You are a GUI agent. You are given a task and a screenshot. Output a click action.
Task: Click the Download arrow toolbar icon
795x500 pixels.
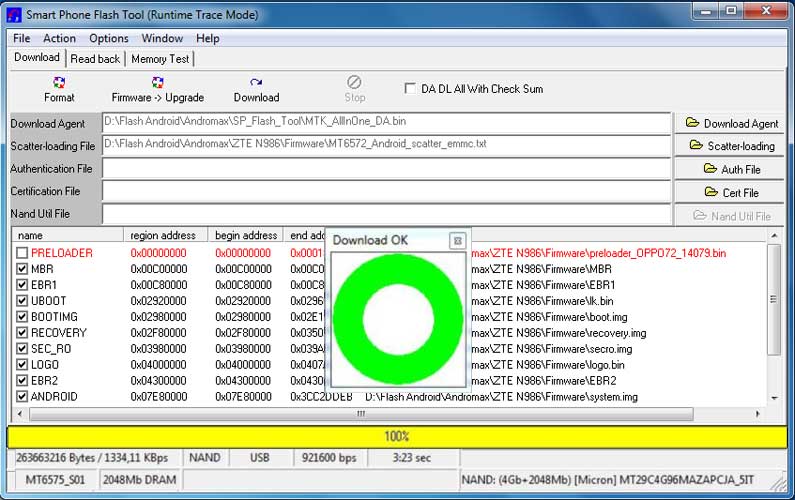click(256, 82)
